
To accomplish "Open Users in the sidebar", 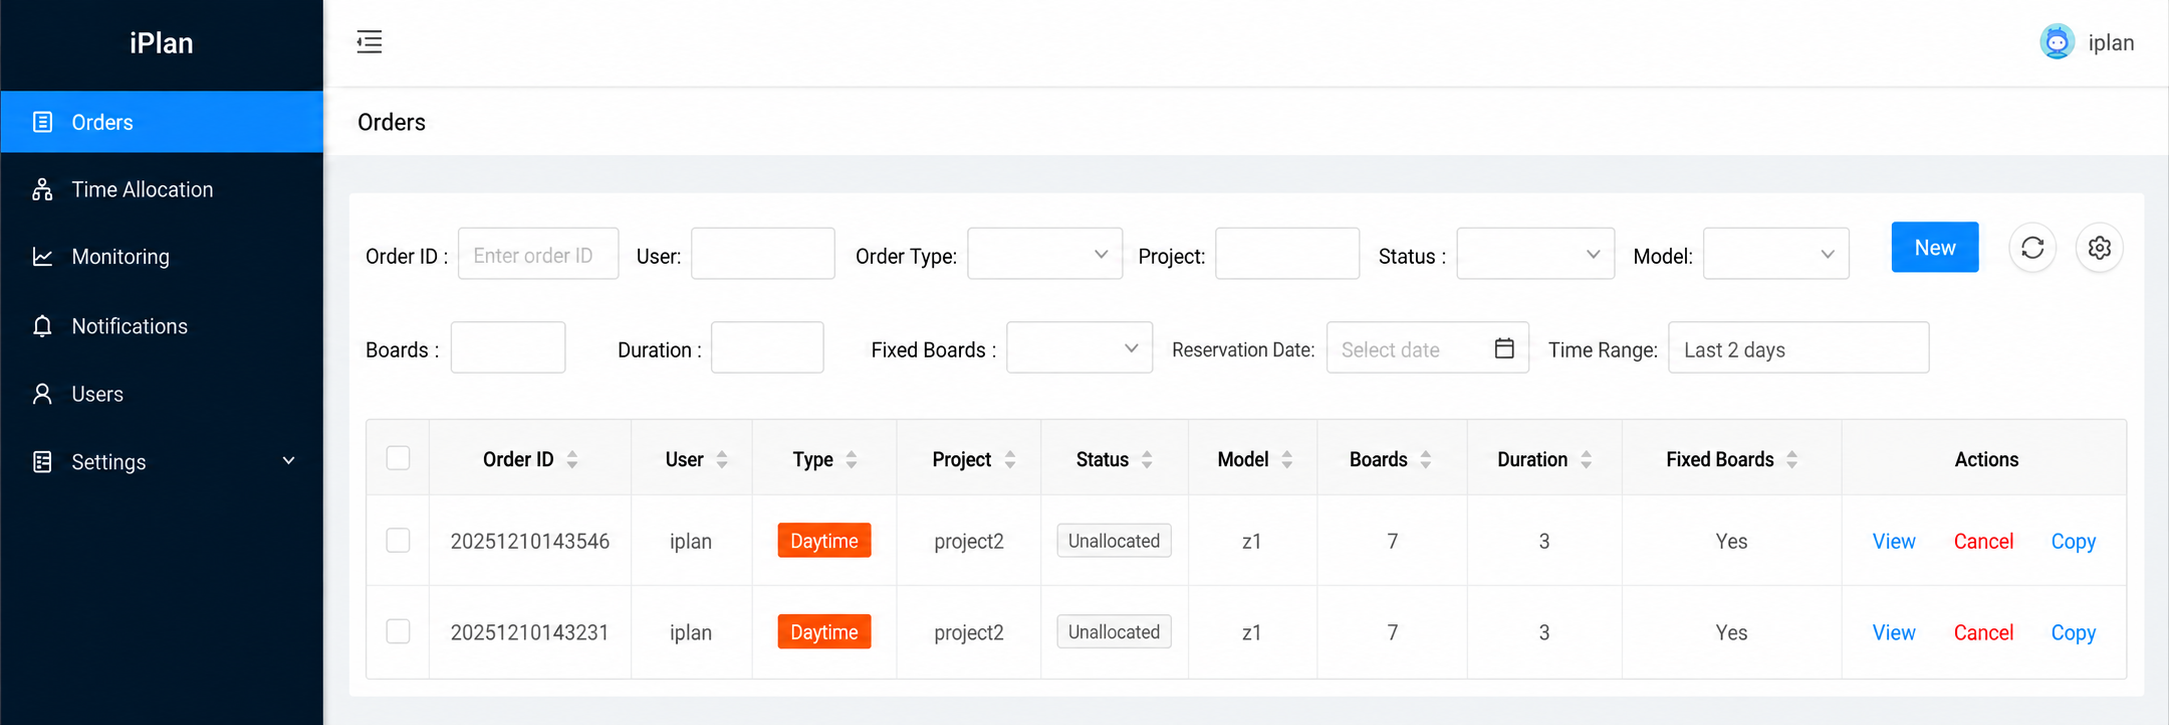I will tap(162, 394).
